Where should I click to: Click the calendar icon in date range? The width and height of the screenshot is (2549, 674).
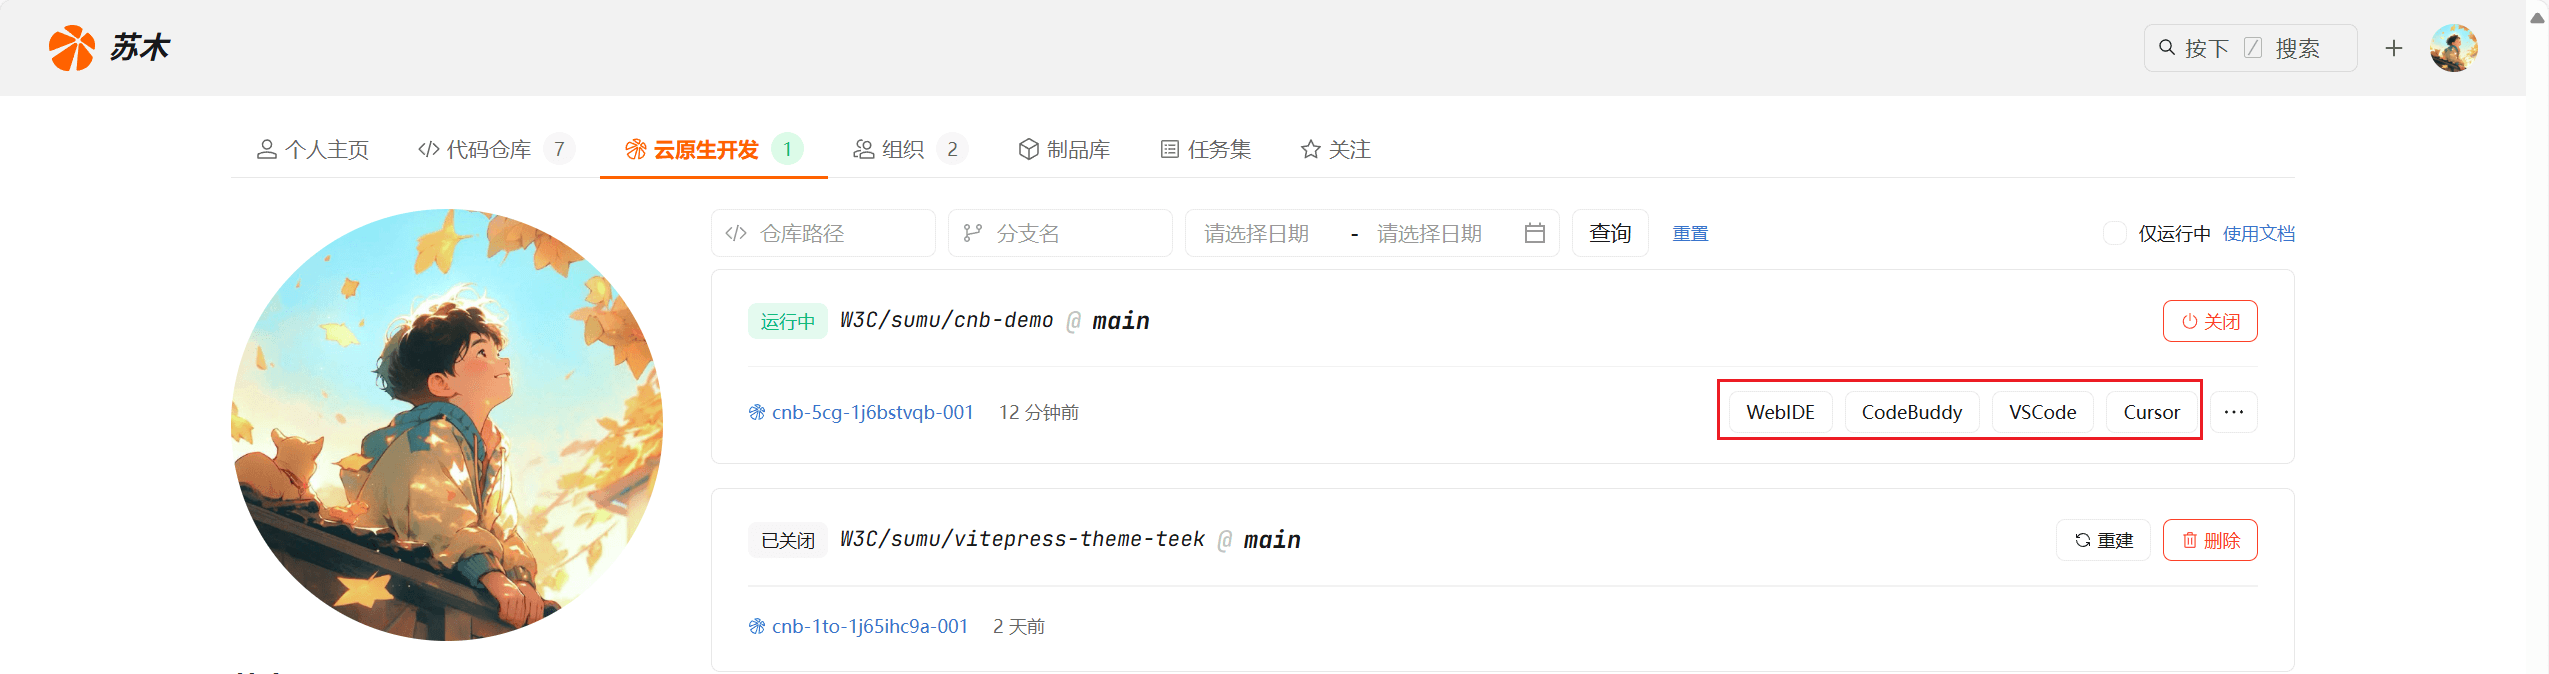coord(1534,233)
